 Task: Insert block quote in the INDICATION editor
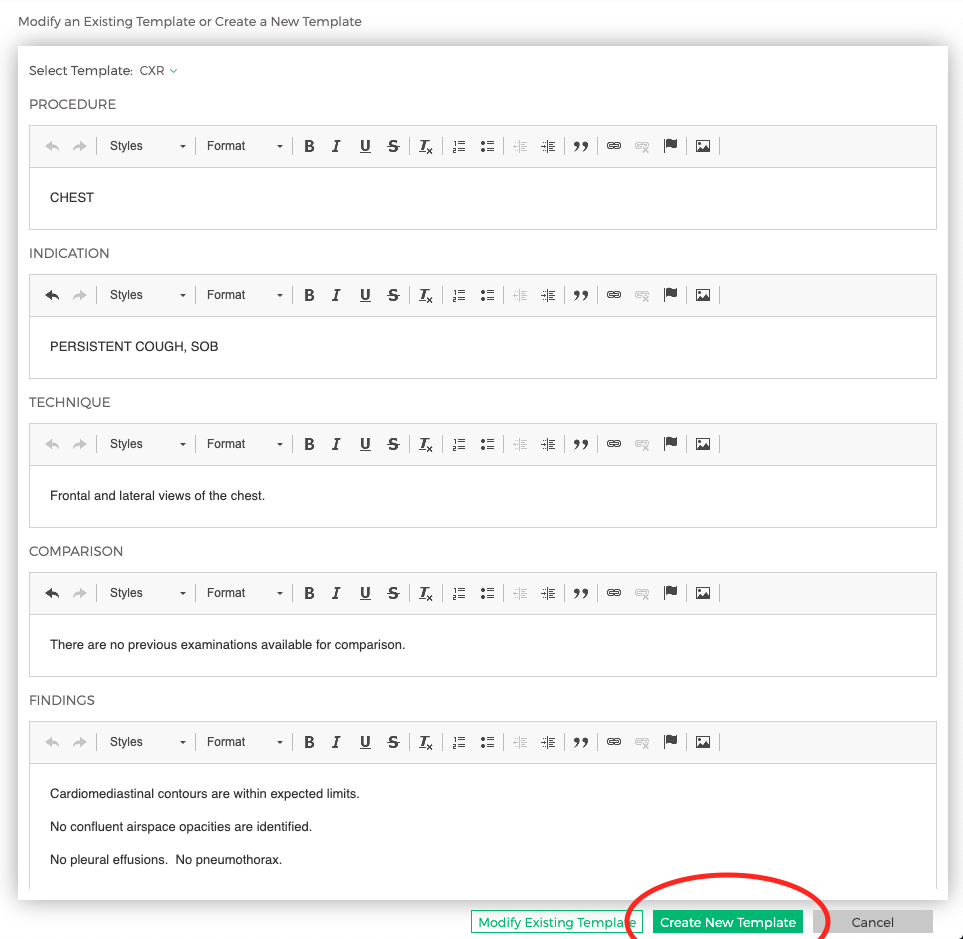tap(581, 295)
